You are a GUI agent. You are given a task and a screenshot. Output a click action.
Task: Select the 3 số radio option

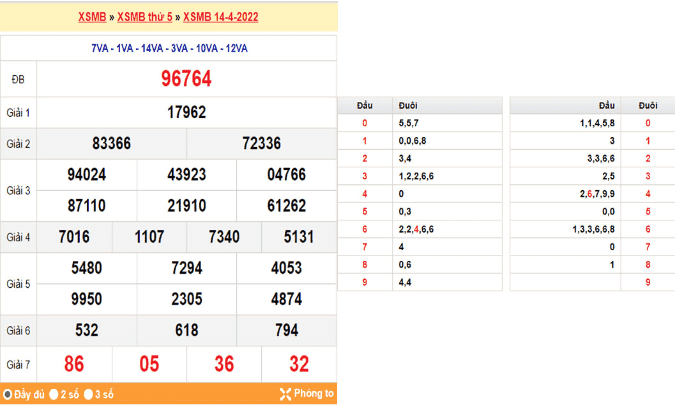[89, 394]
